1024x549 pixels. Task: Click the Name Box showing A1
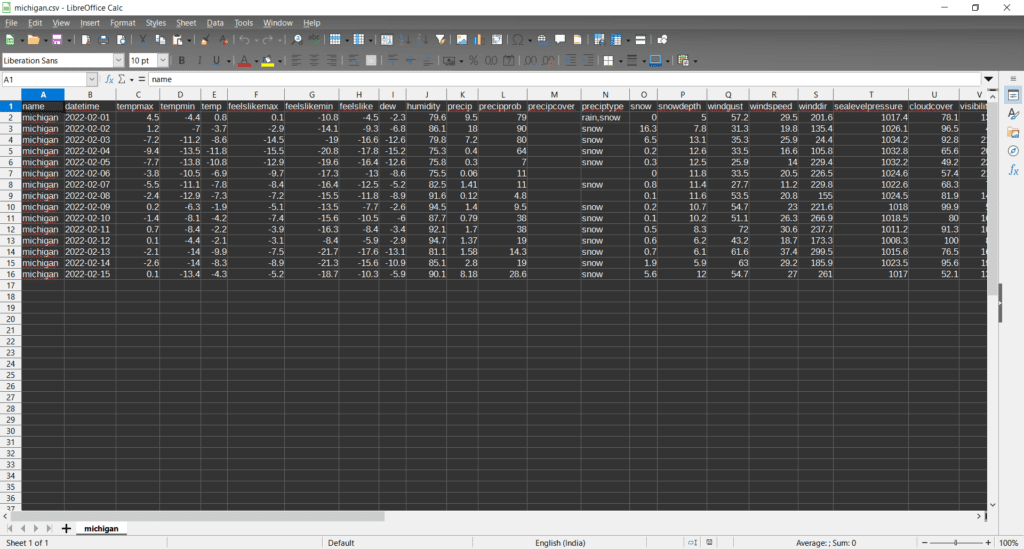[x=43, y=79]
